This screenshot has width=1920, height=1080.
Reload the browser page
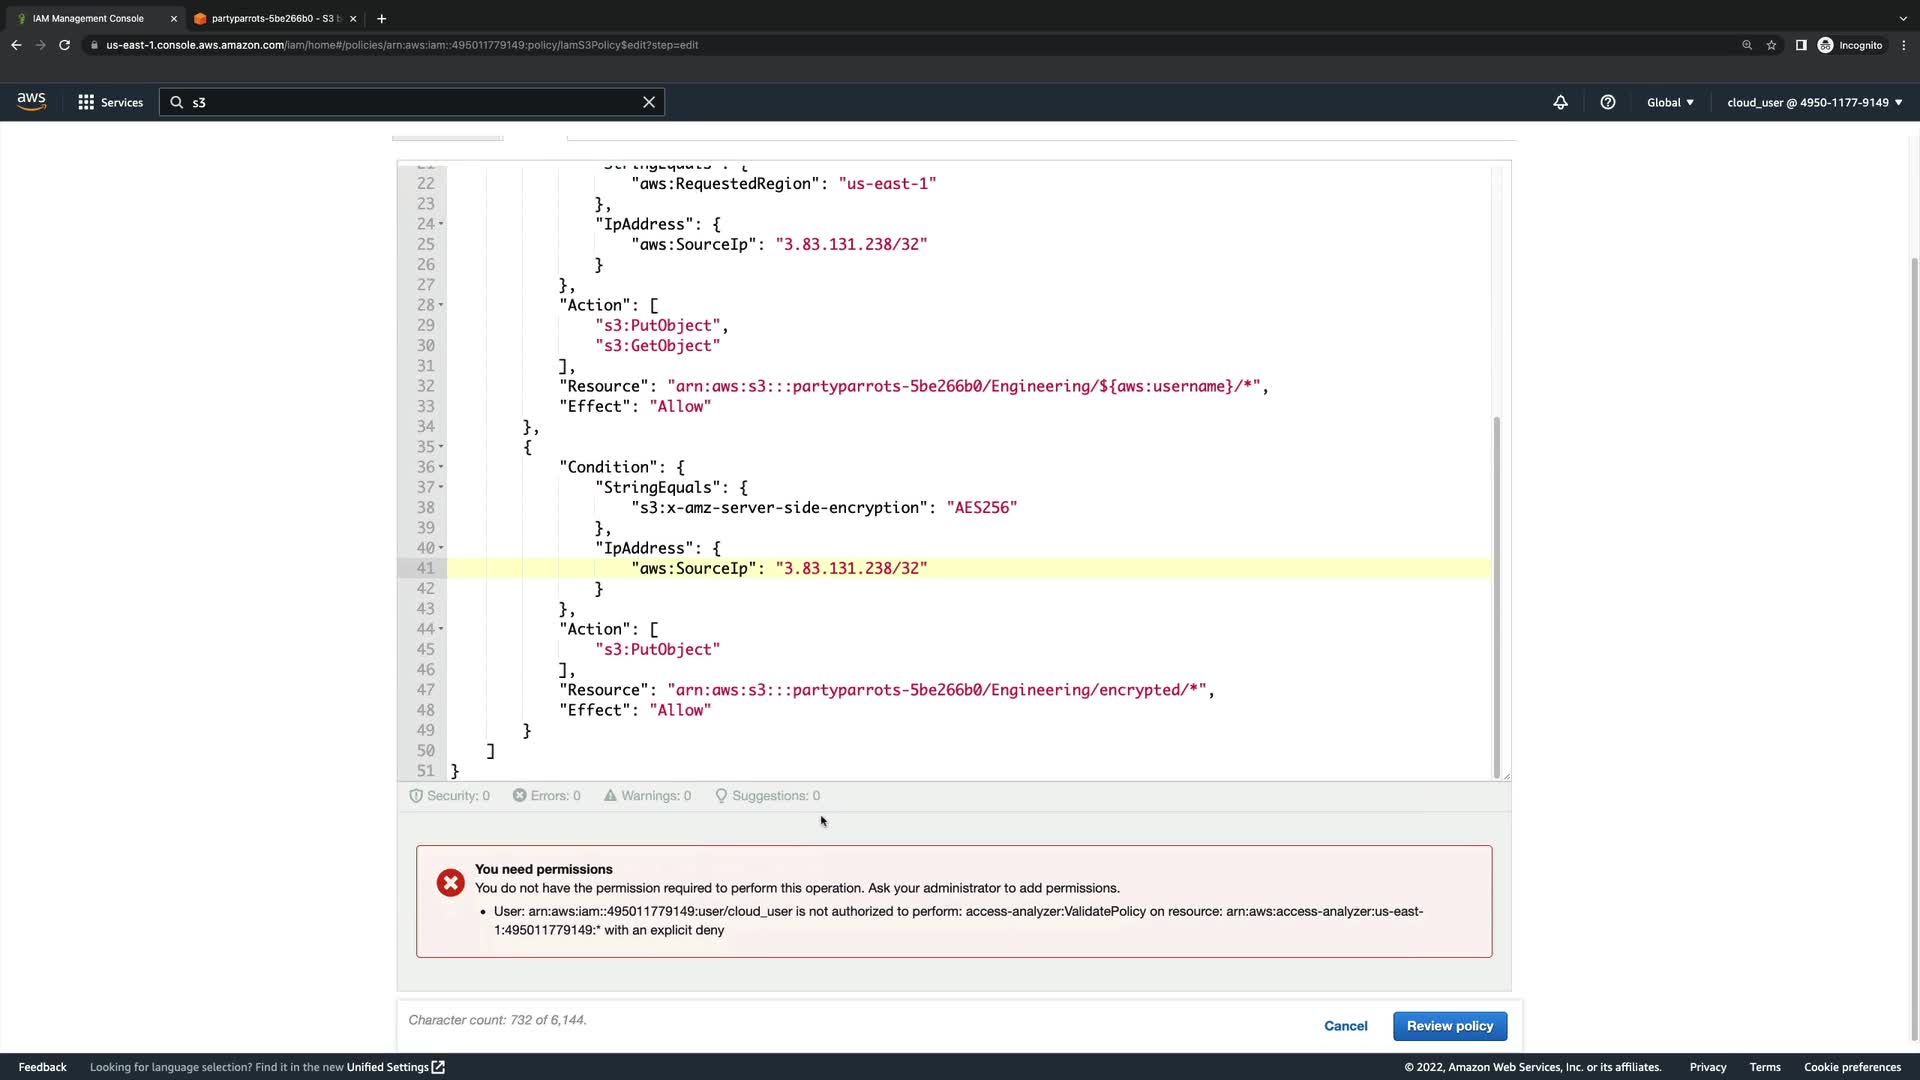[64, 45]
